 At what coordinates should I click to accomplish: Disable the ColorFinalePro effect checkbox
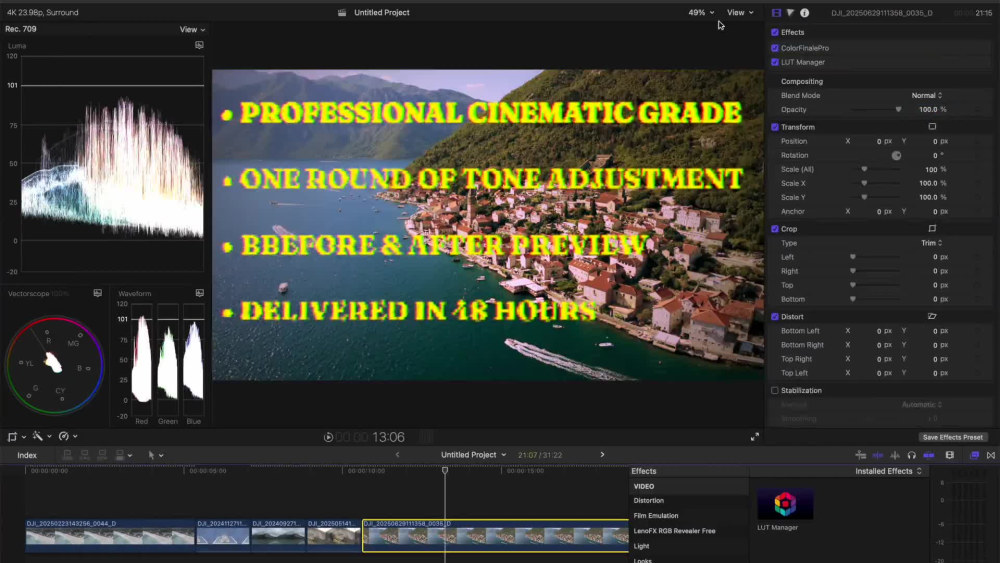pyautogui.click(x=775, y=48)
